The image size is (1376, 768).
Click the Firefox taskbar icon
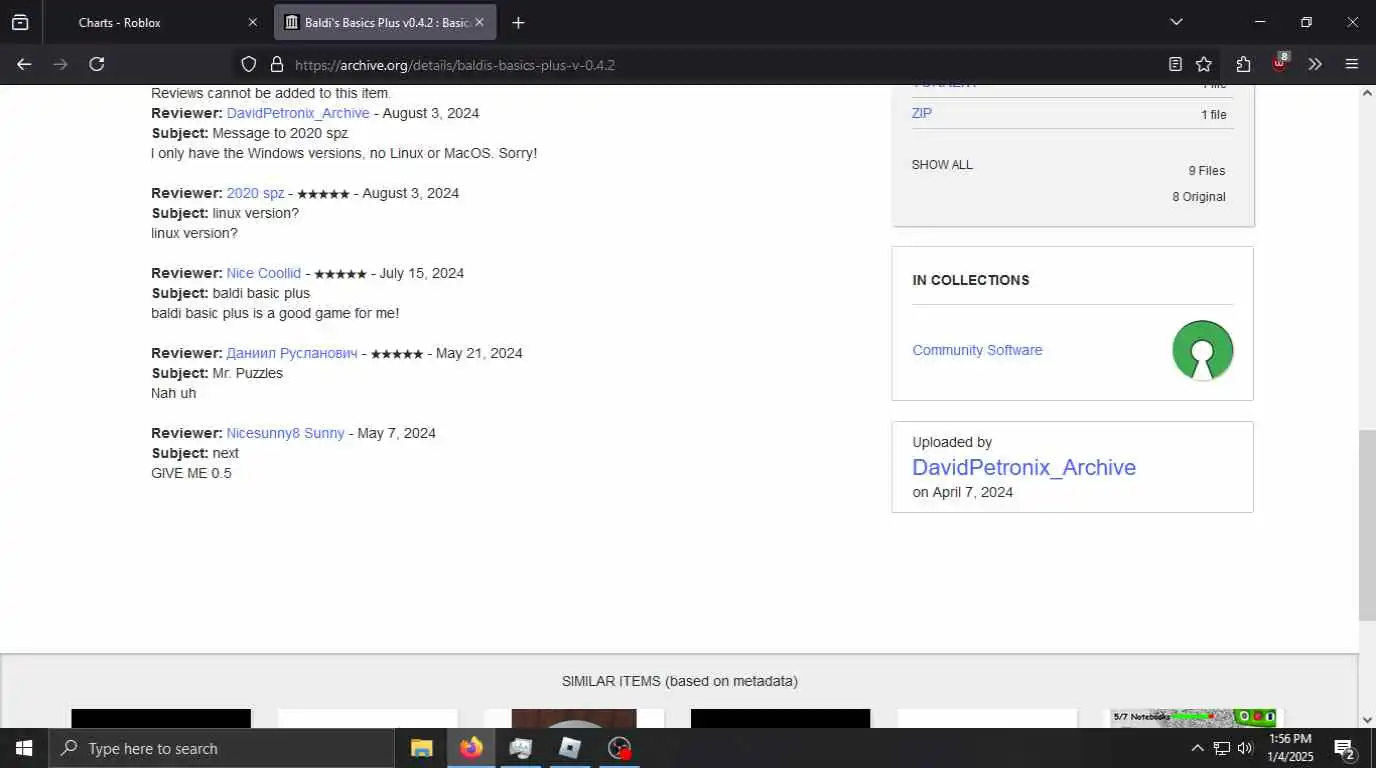point(471,748)
